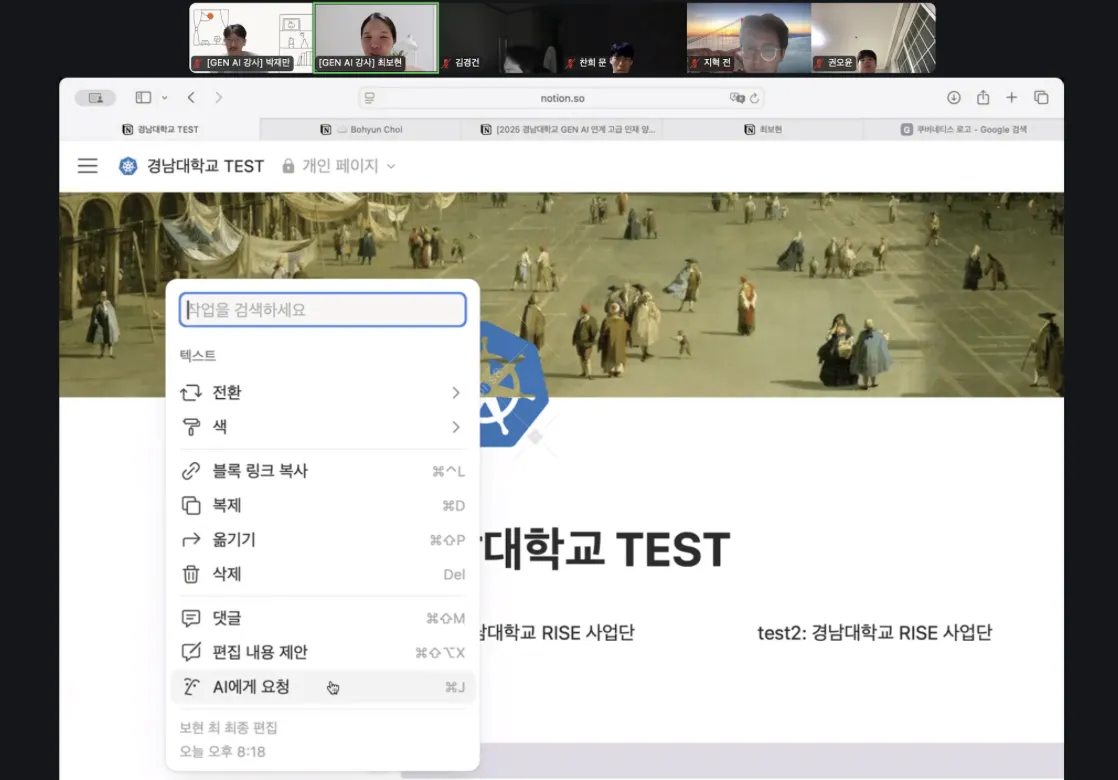Reload the page with refresh icon

pyautogui.click(x=754, y=98)
